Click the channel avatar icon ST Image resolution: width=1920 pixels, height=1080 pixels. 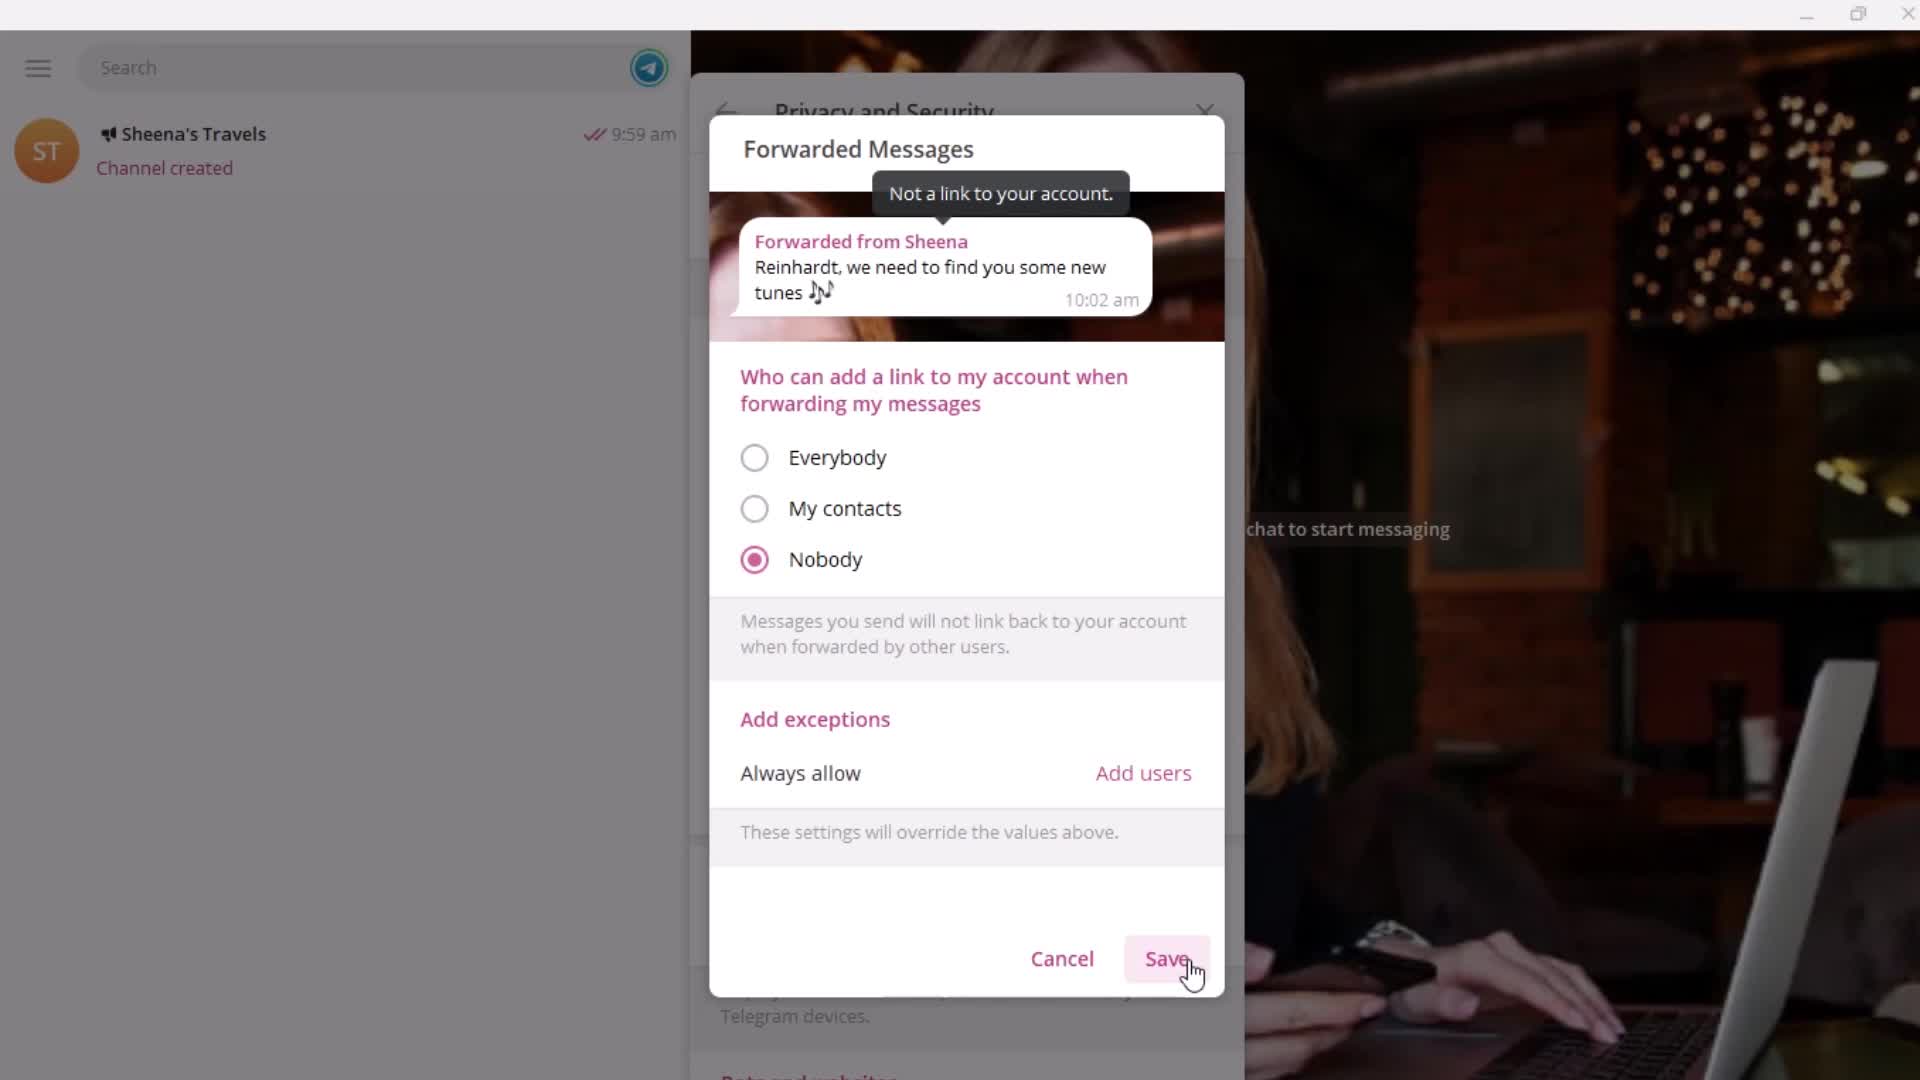[44, 149]
